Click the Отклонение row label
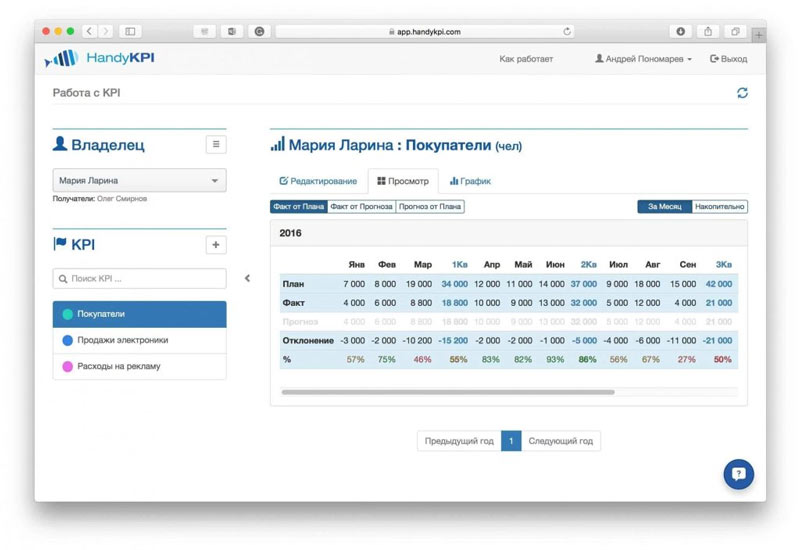Screen dimensions: 800x550 pyautogui.click(x=308, y=340)
